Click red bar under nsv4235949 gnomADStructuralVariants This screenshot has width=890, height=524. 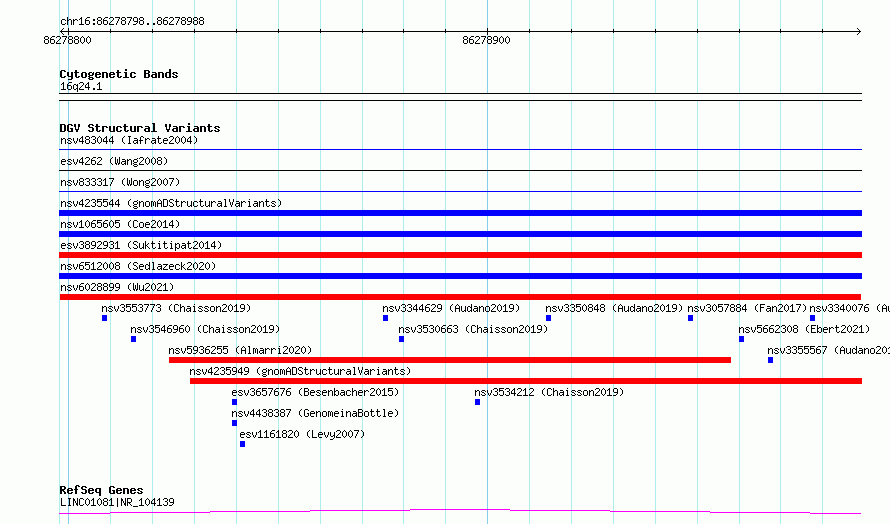[526, 381]
